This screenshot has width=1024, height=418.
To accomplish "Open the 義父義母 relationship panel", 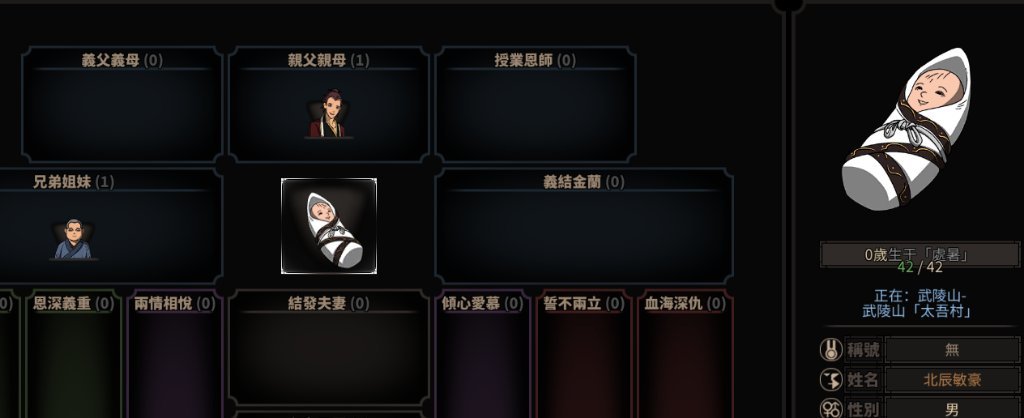I will click(122, 104).
